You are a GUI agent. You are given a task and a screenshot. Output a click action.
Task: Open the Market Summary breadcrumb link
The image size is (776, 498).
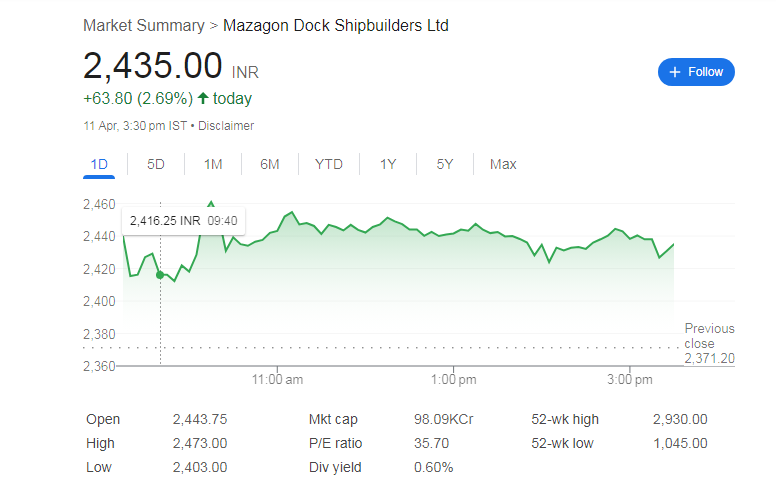click(x=143, y=25)
